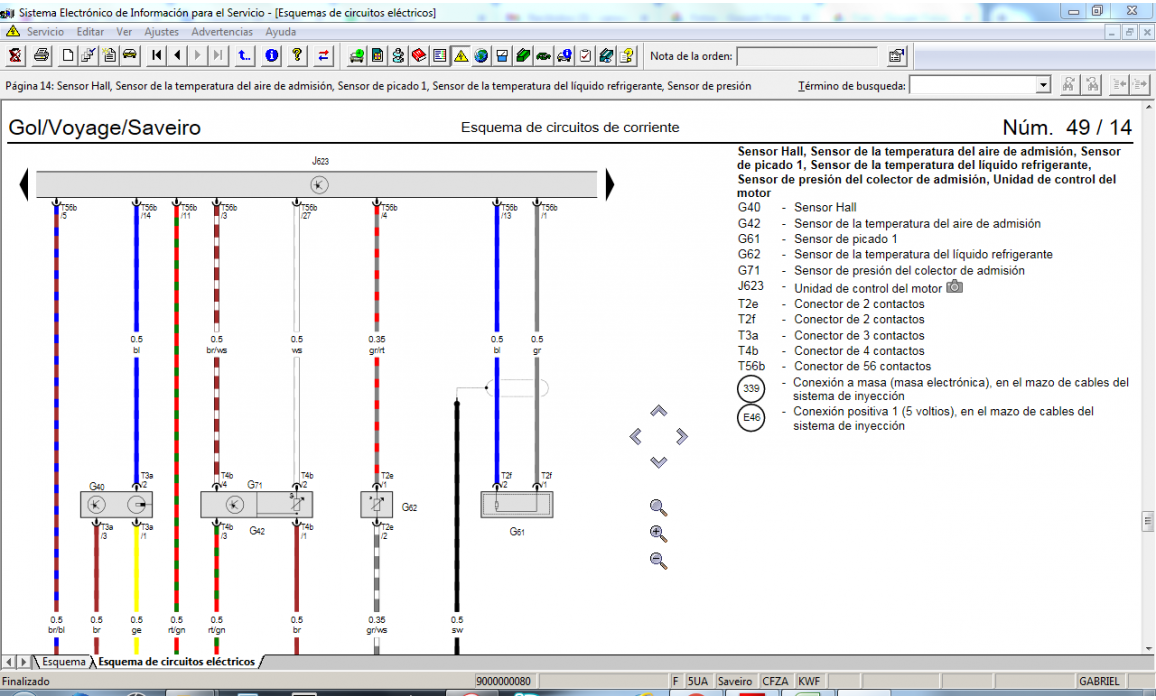Click the printer icon in the toolbar
Viewport: 1156px width, 700px height.
pos(41,56)
